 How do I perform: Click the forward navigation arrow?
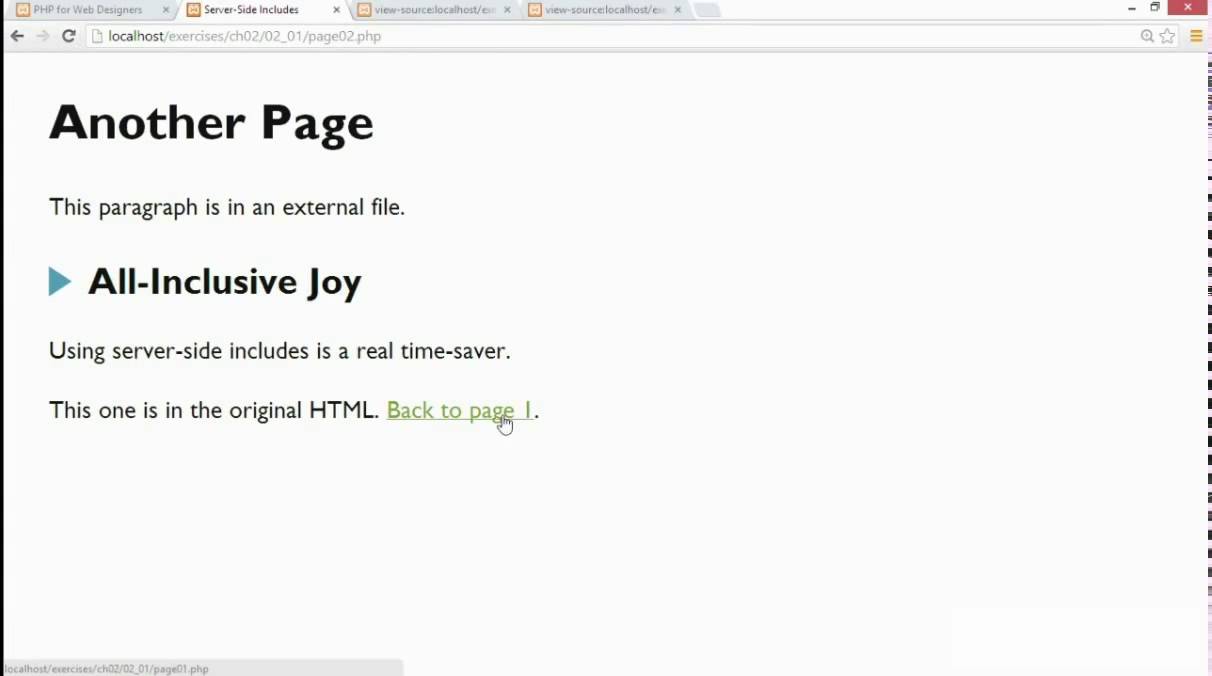tap(42, 36)
